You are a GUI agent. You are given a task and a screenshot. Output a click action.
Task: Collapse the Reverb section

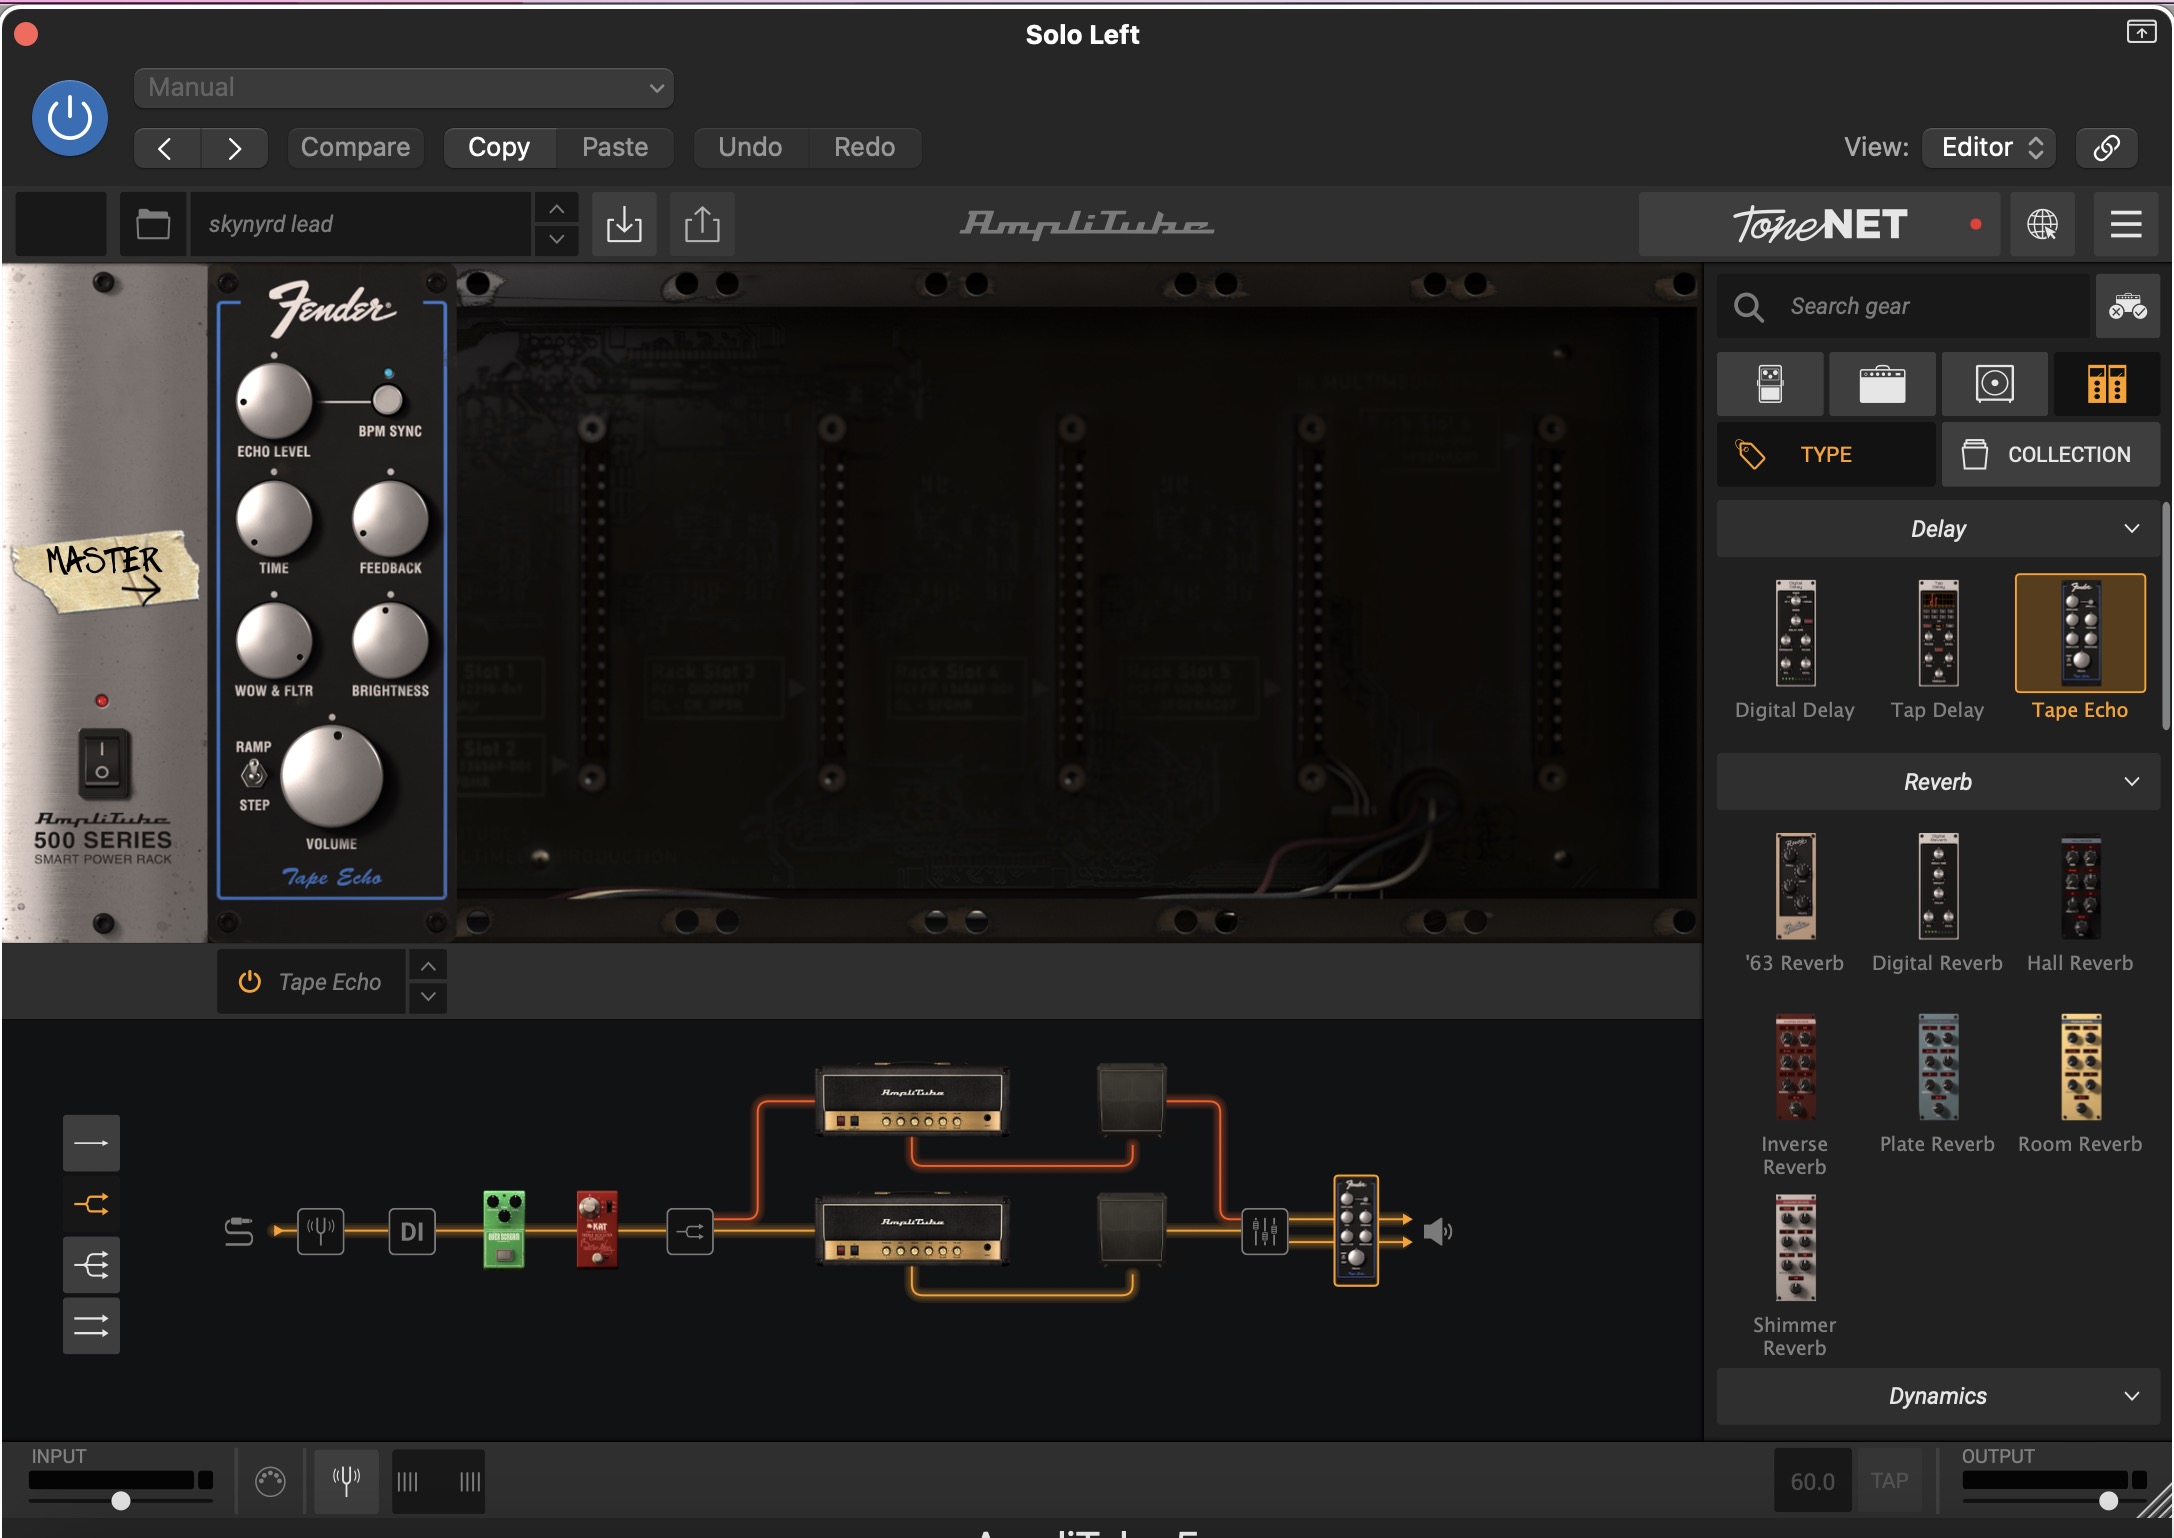coord(1938,782)
